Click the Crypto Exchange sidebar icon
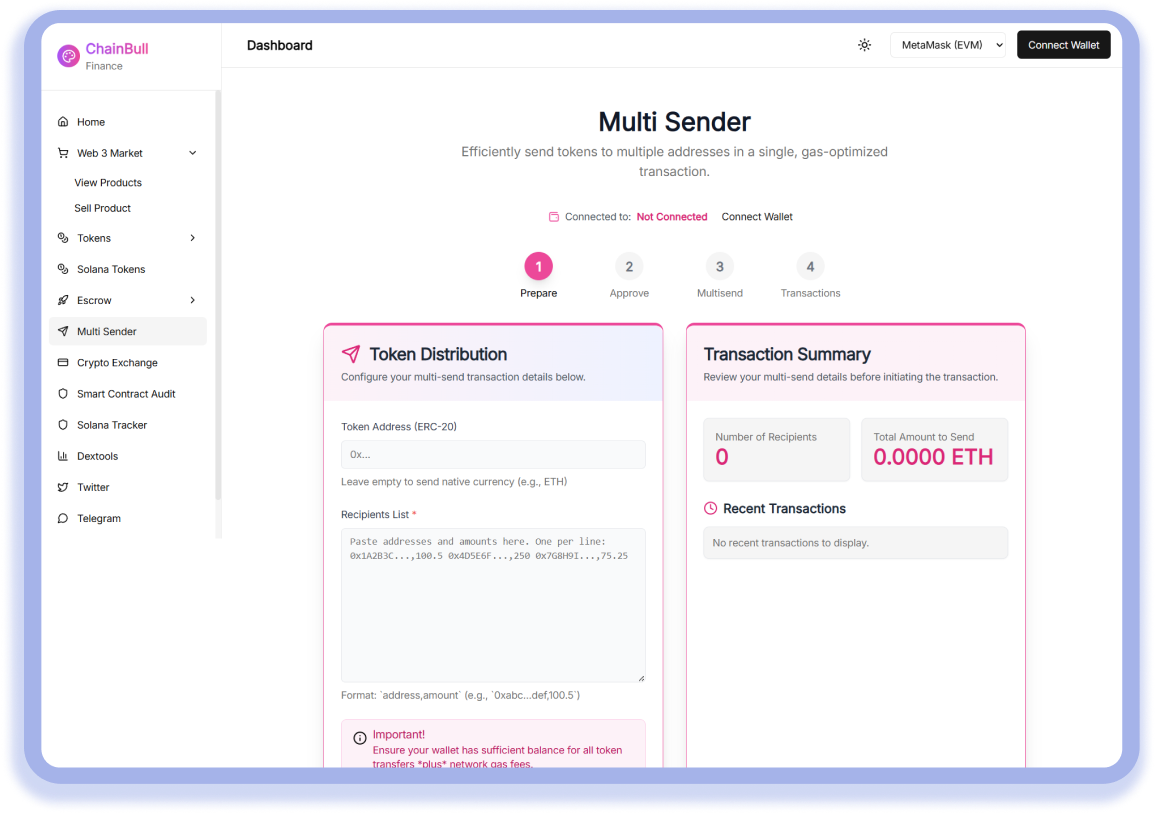This screenshot has height=814, width=1156. [64, 363]
